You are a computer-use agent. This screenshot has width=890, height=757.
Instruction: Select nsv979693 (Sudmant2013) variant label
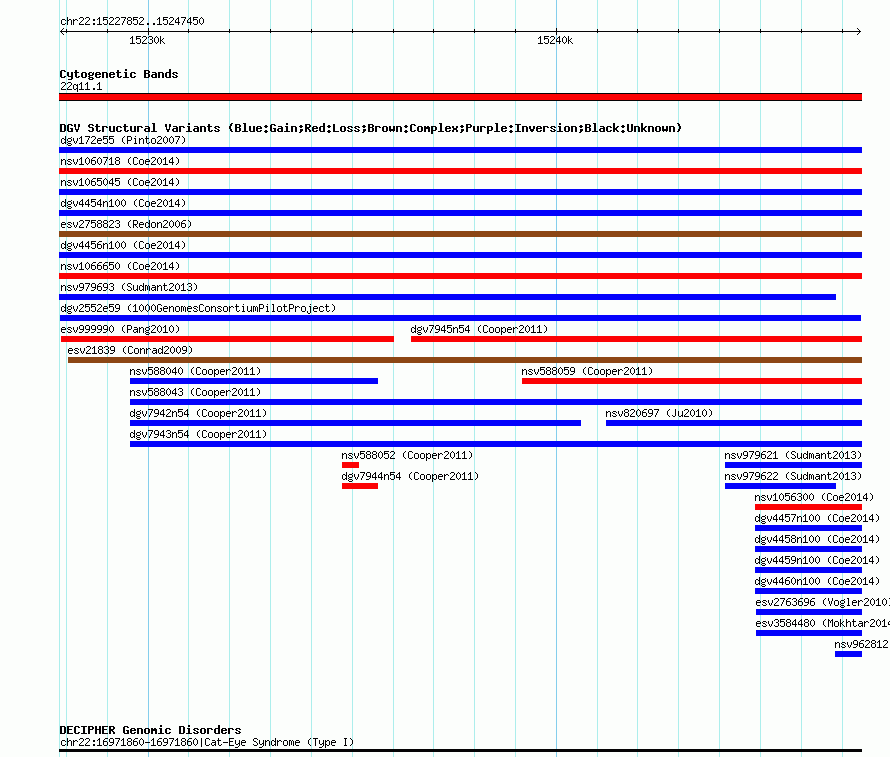coord(129,287)
